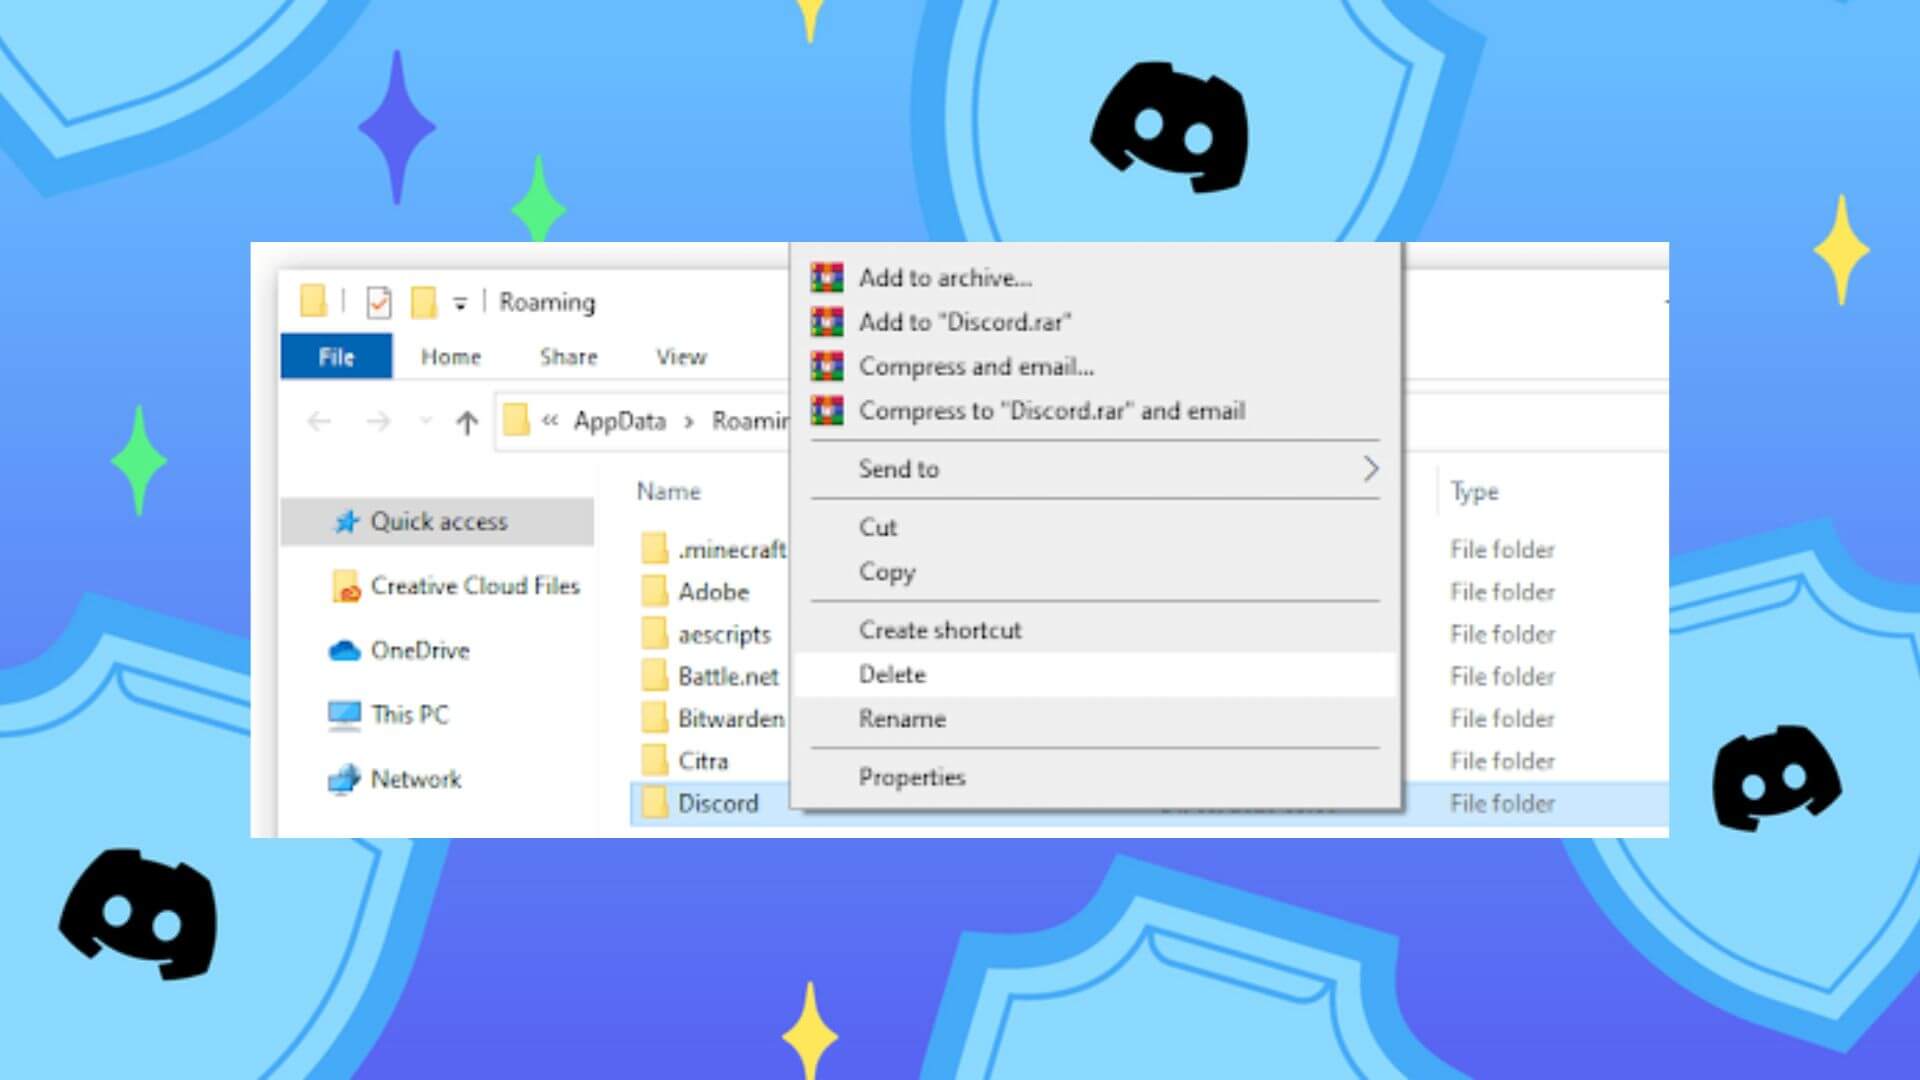Choose Compress to "Discord.rar" and email

pyautogui.click(x=1094, y=410)
